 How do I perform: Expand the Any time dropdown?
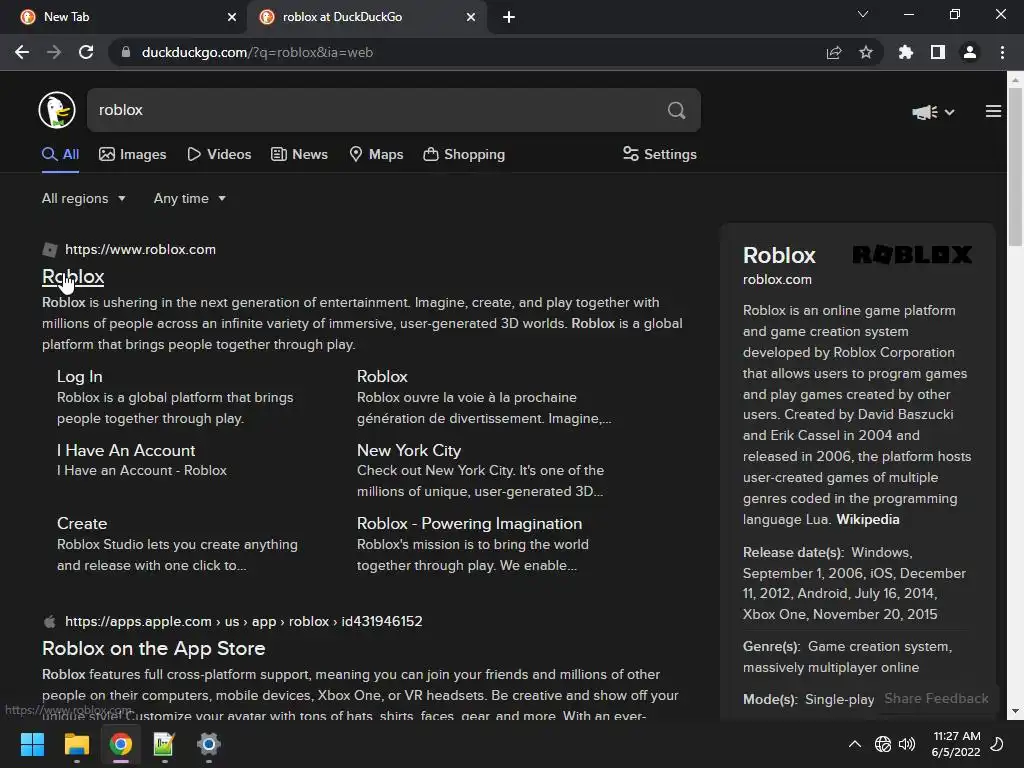point(189,199)
